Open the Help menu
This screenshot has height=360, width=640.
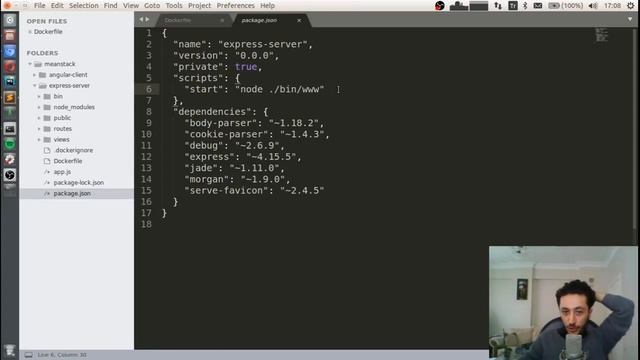click(x=267, y=6)
